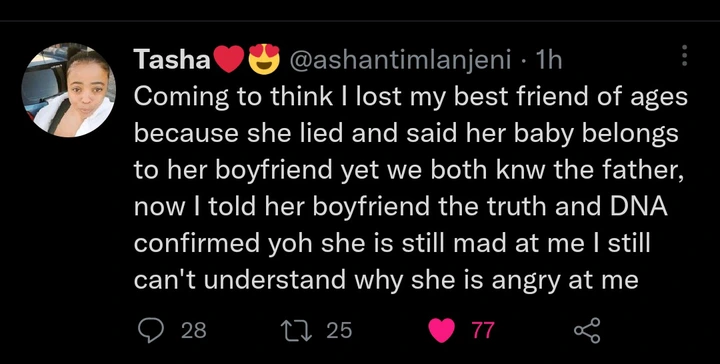Open Tasha display name profile link
720x364 pixels.
(172, 60)
